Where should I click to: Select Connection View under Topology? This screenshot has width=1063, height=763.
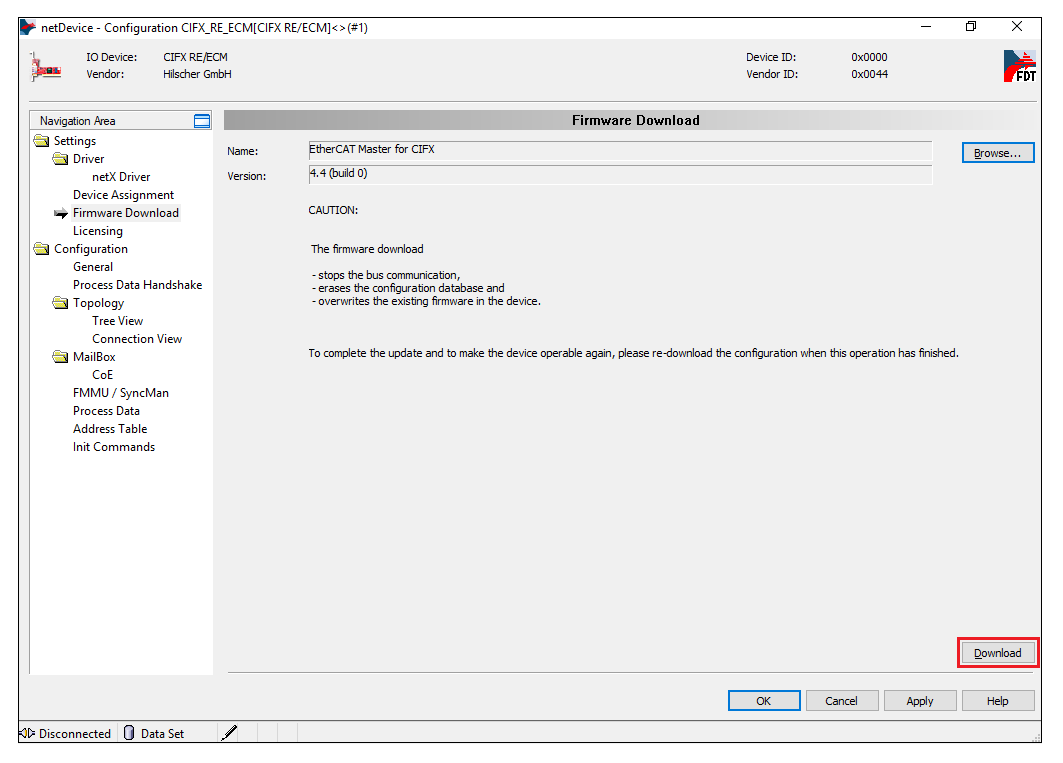[137, 339]
